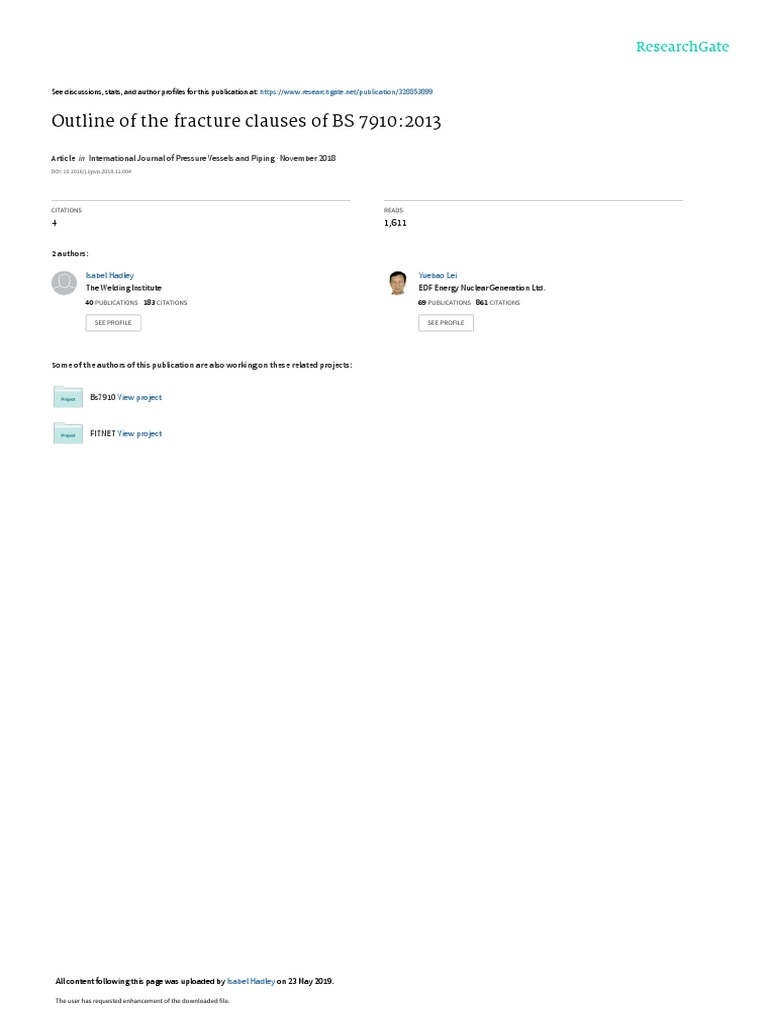Click the 861 citations stat for Yuebao Lei
Image resolution: width=768 pixels, height=1024 pixels.
pos(498,303)
